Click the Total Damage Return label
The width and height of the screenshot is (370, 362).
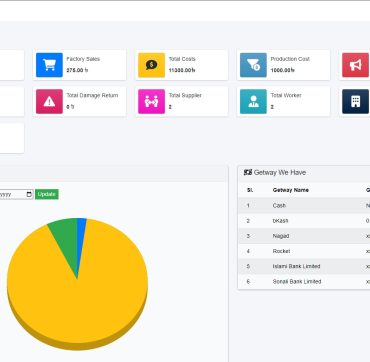tap(92, 95)
